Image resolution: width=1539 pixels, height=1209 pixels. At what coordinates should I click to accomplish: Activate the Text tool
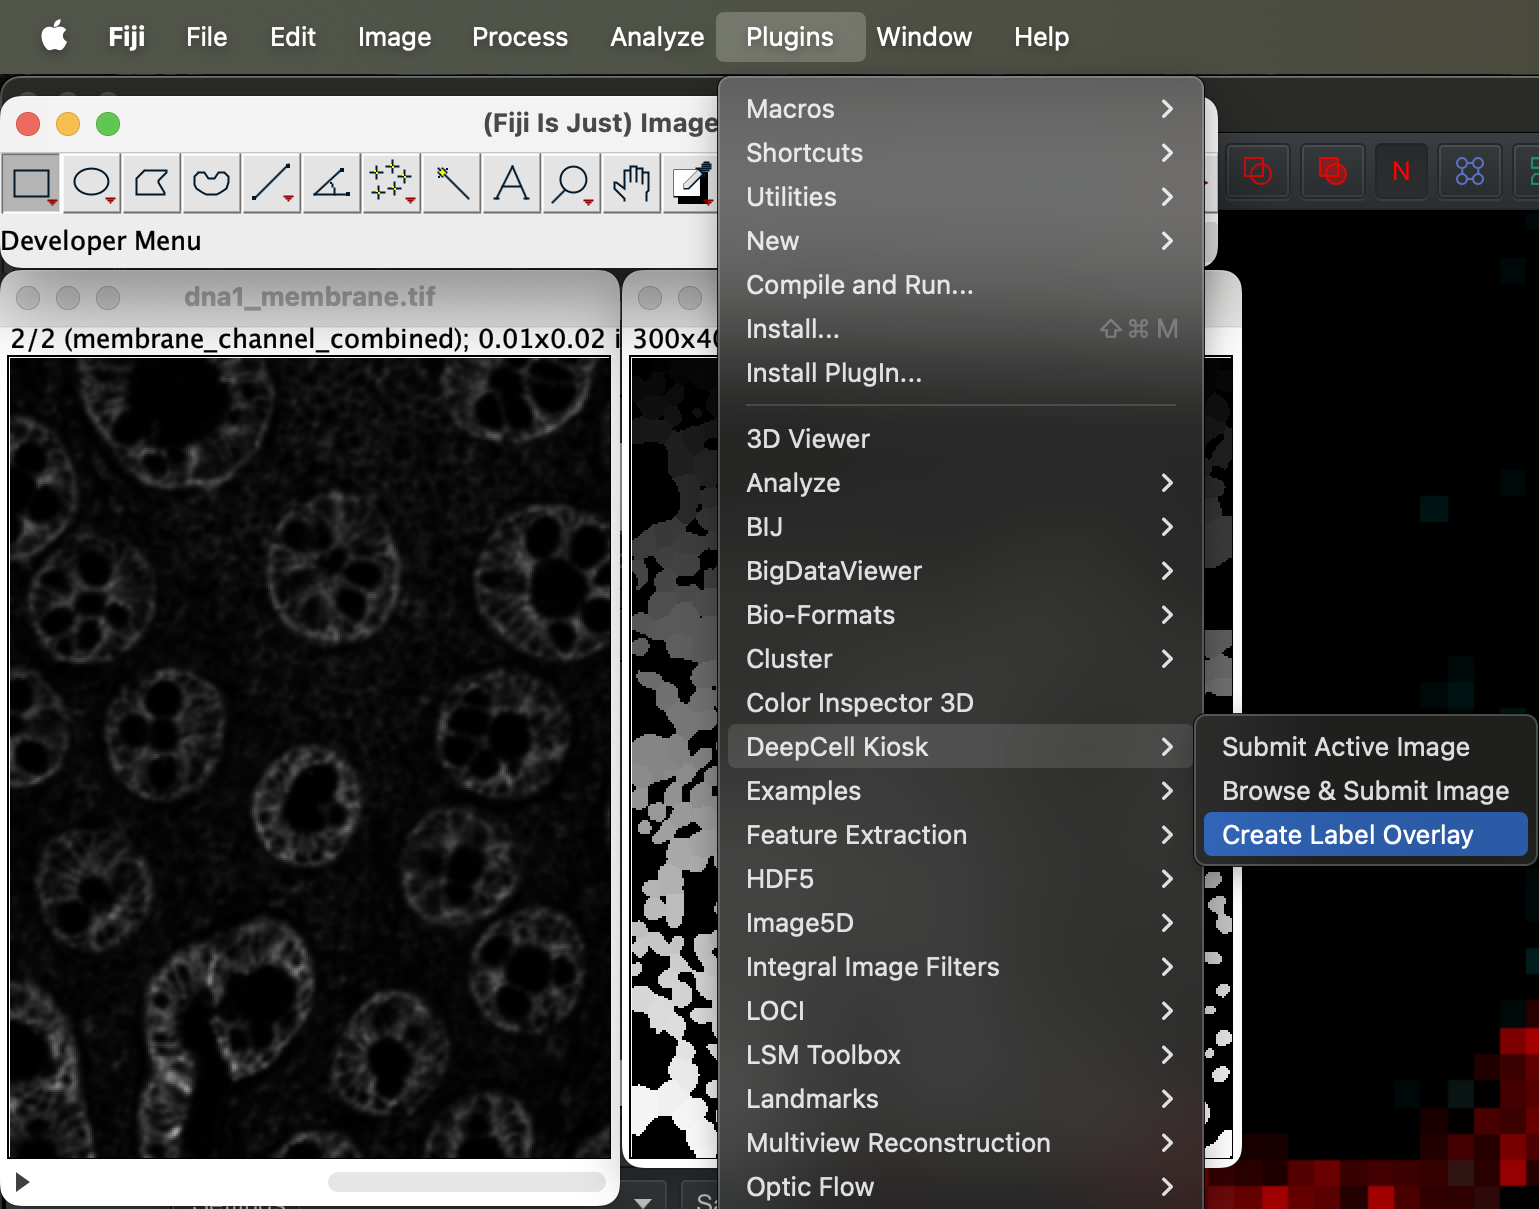pyautogui.click(x=512, y=184)
